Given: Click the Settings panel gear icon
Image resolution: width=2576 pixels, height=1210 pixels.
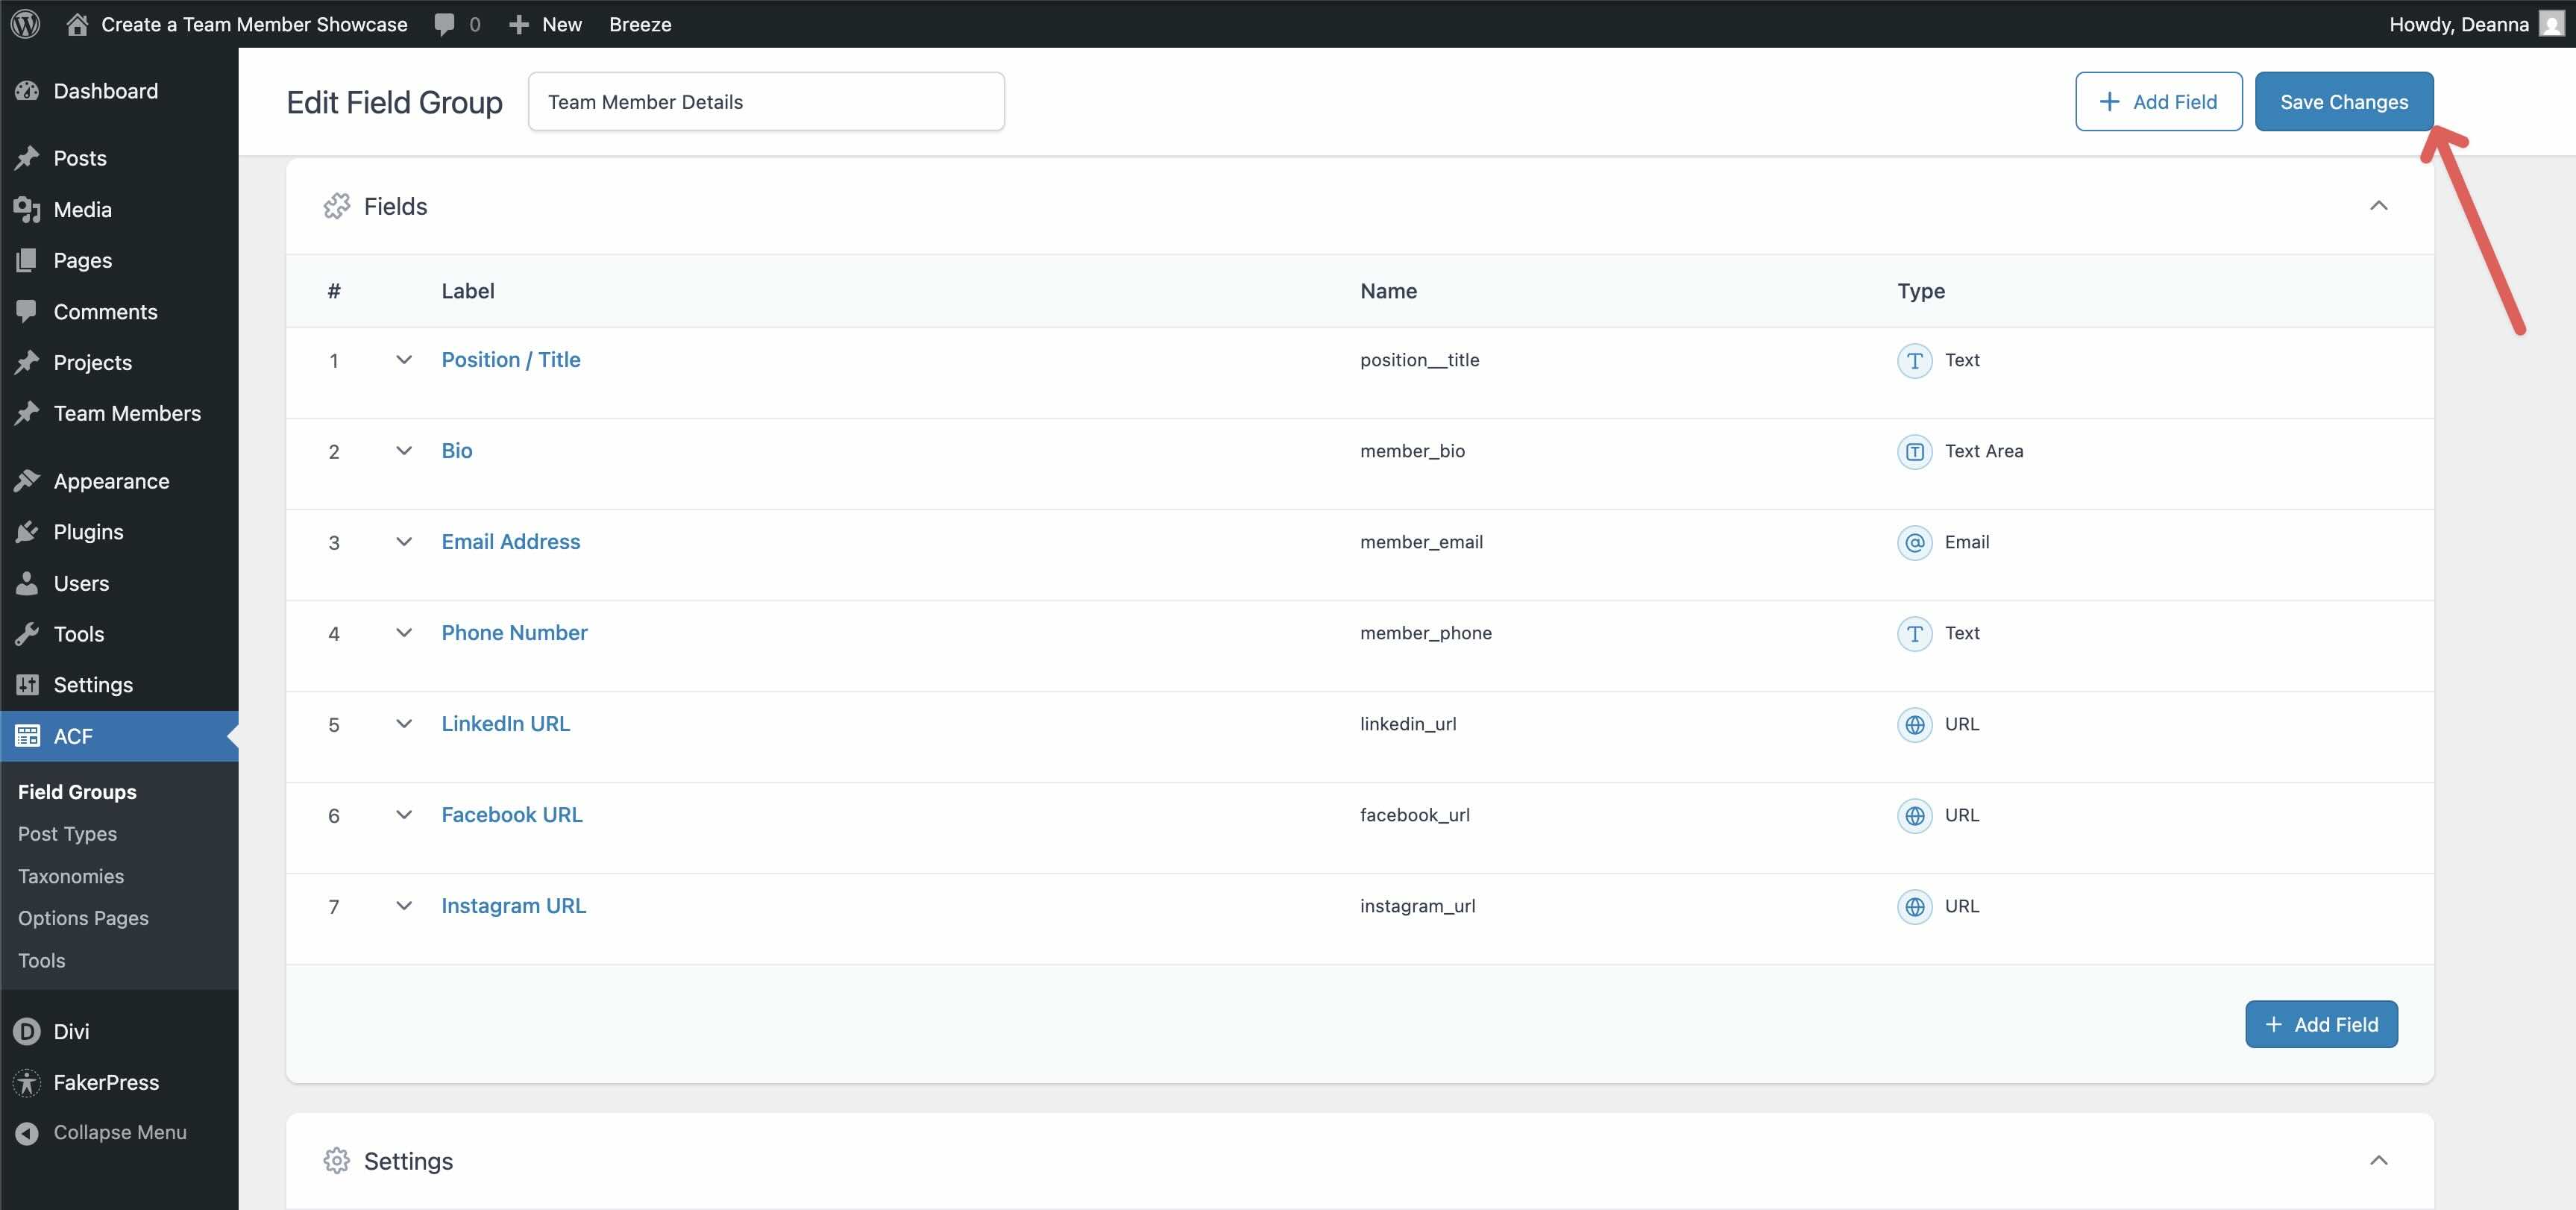Looking at the screenshot, I should 337,1161.
